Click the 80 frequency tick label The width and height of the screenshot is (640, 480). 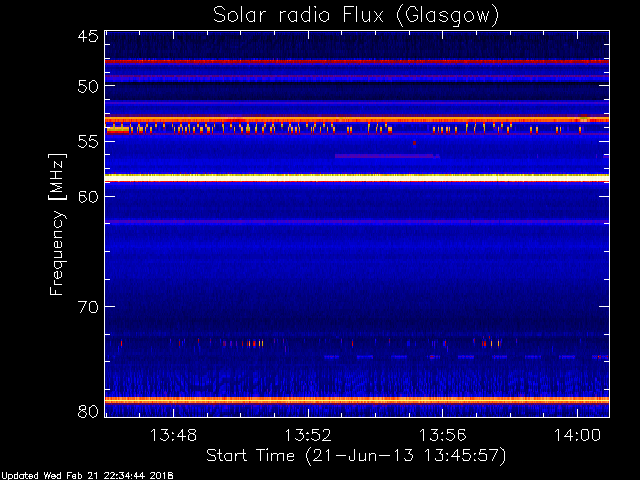click(88, 411)
